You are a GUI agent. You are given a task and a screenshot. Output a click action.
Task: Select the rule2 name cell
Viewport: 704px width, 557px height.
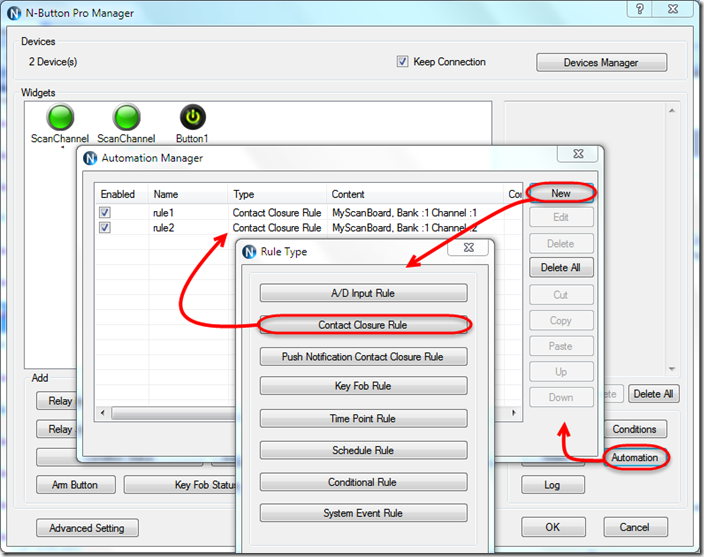[164, 228]
